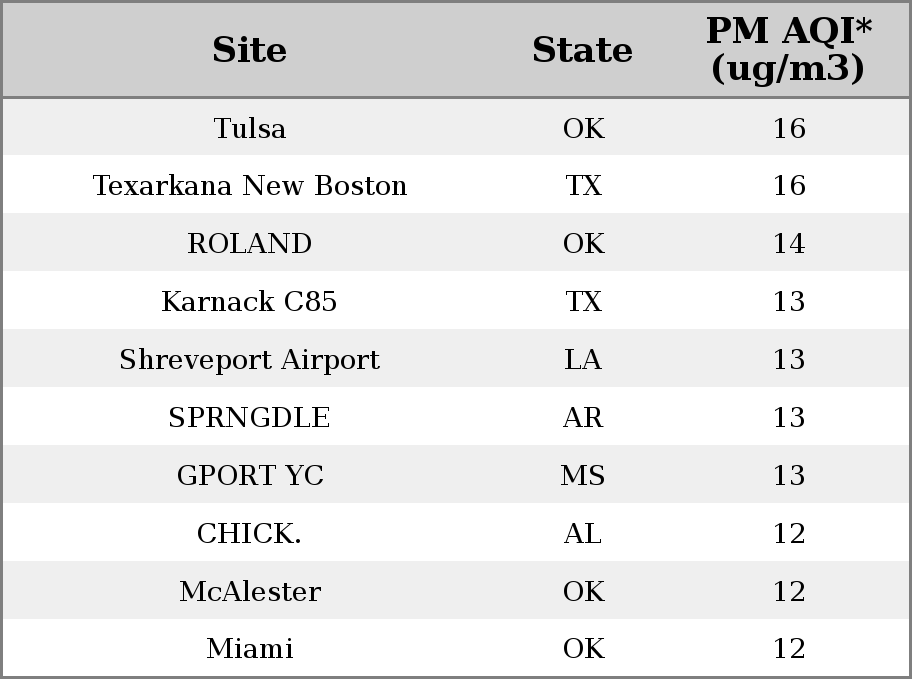This screenshot has width=912, height=679.
Task: Select the McAlester site cell
Action: point(250,592)
